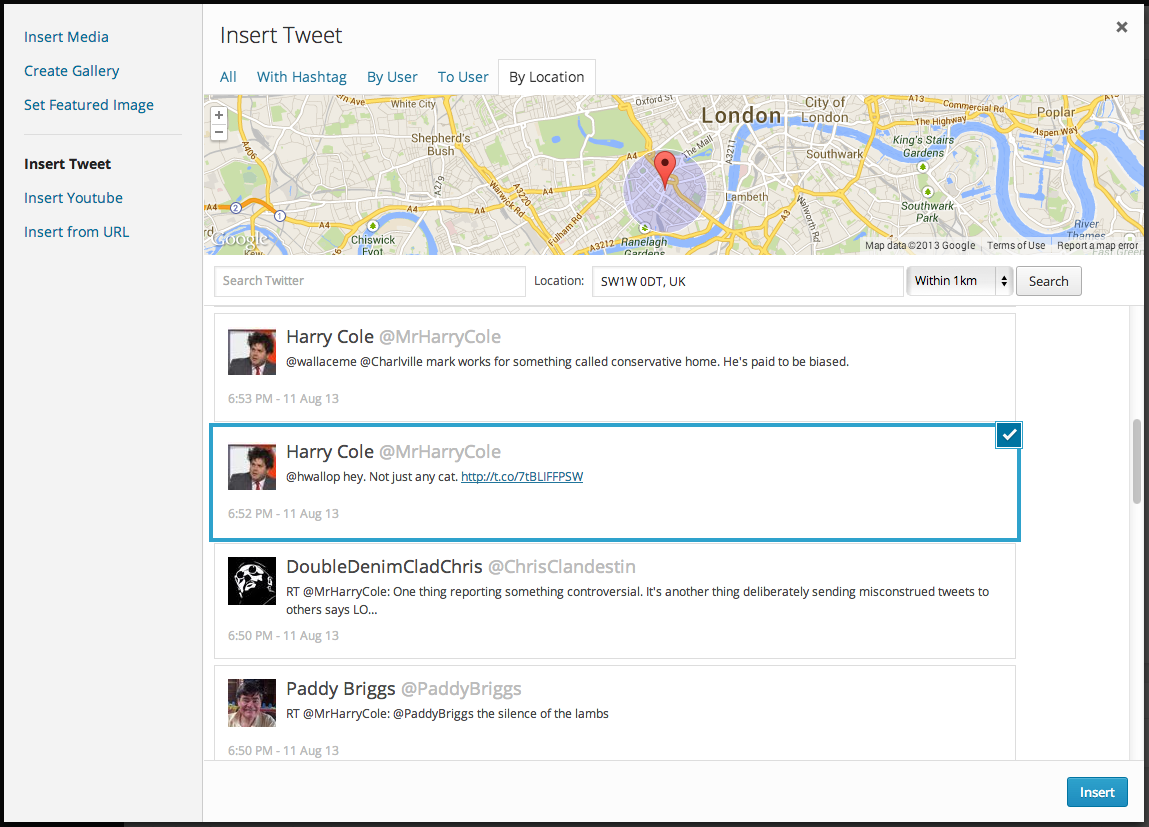This screenshot has height=827, width=1149.
Task: Click the map zoom out minus button
Action: click(x=218, y=132)
